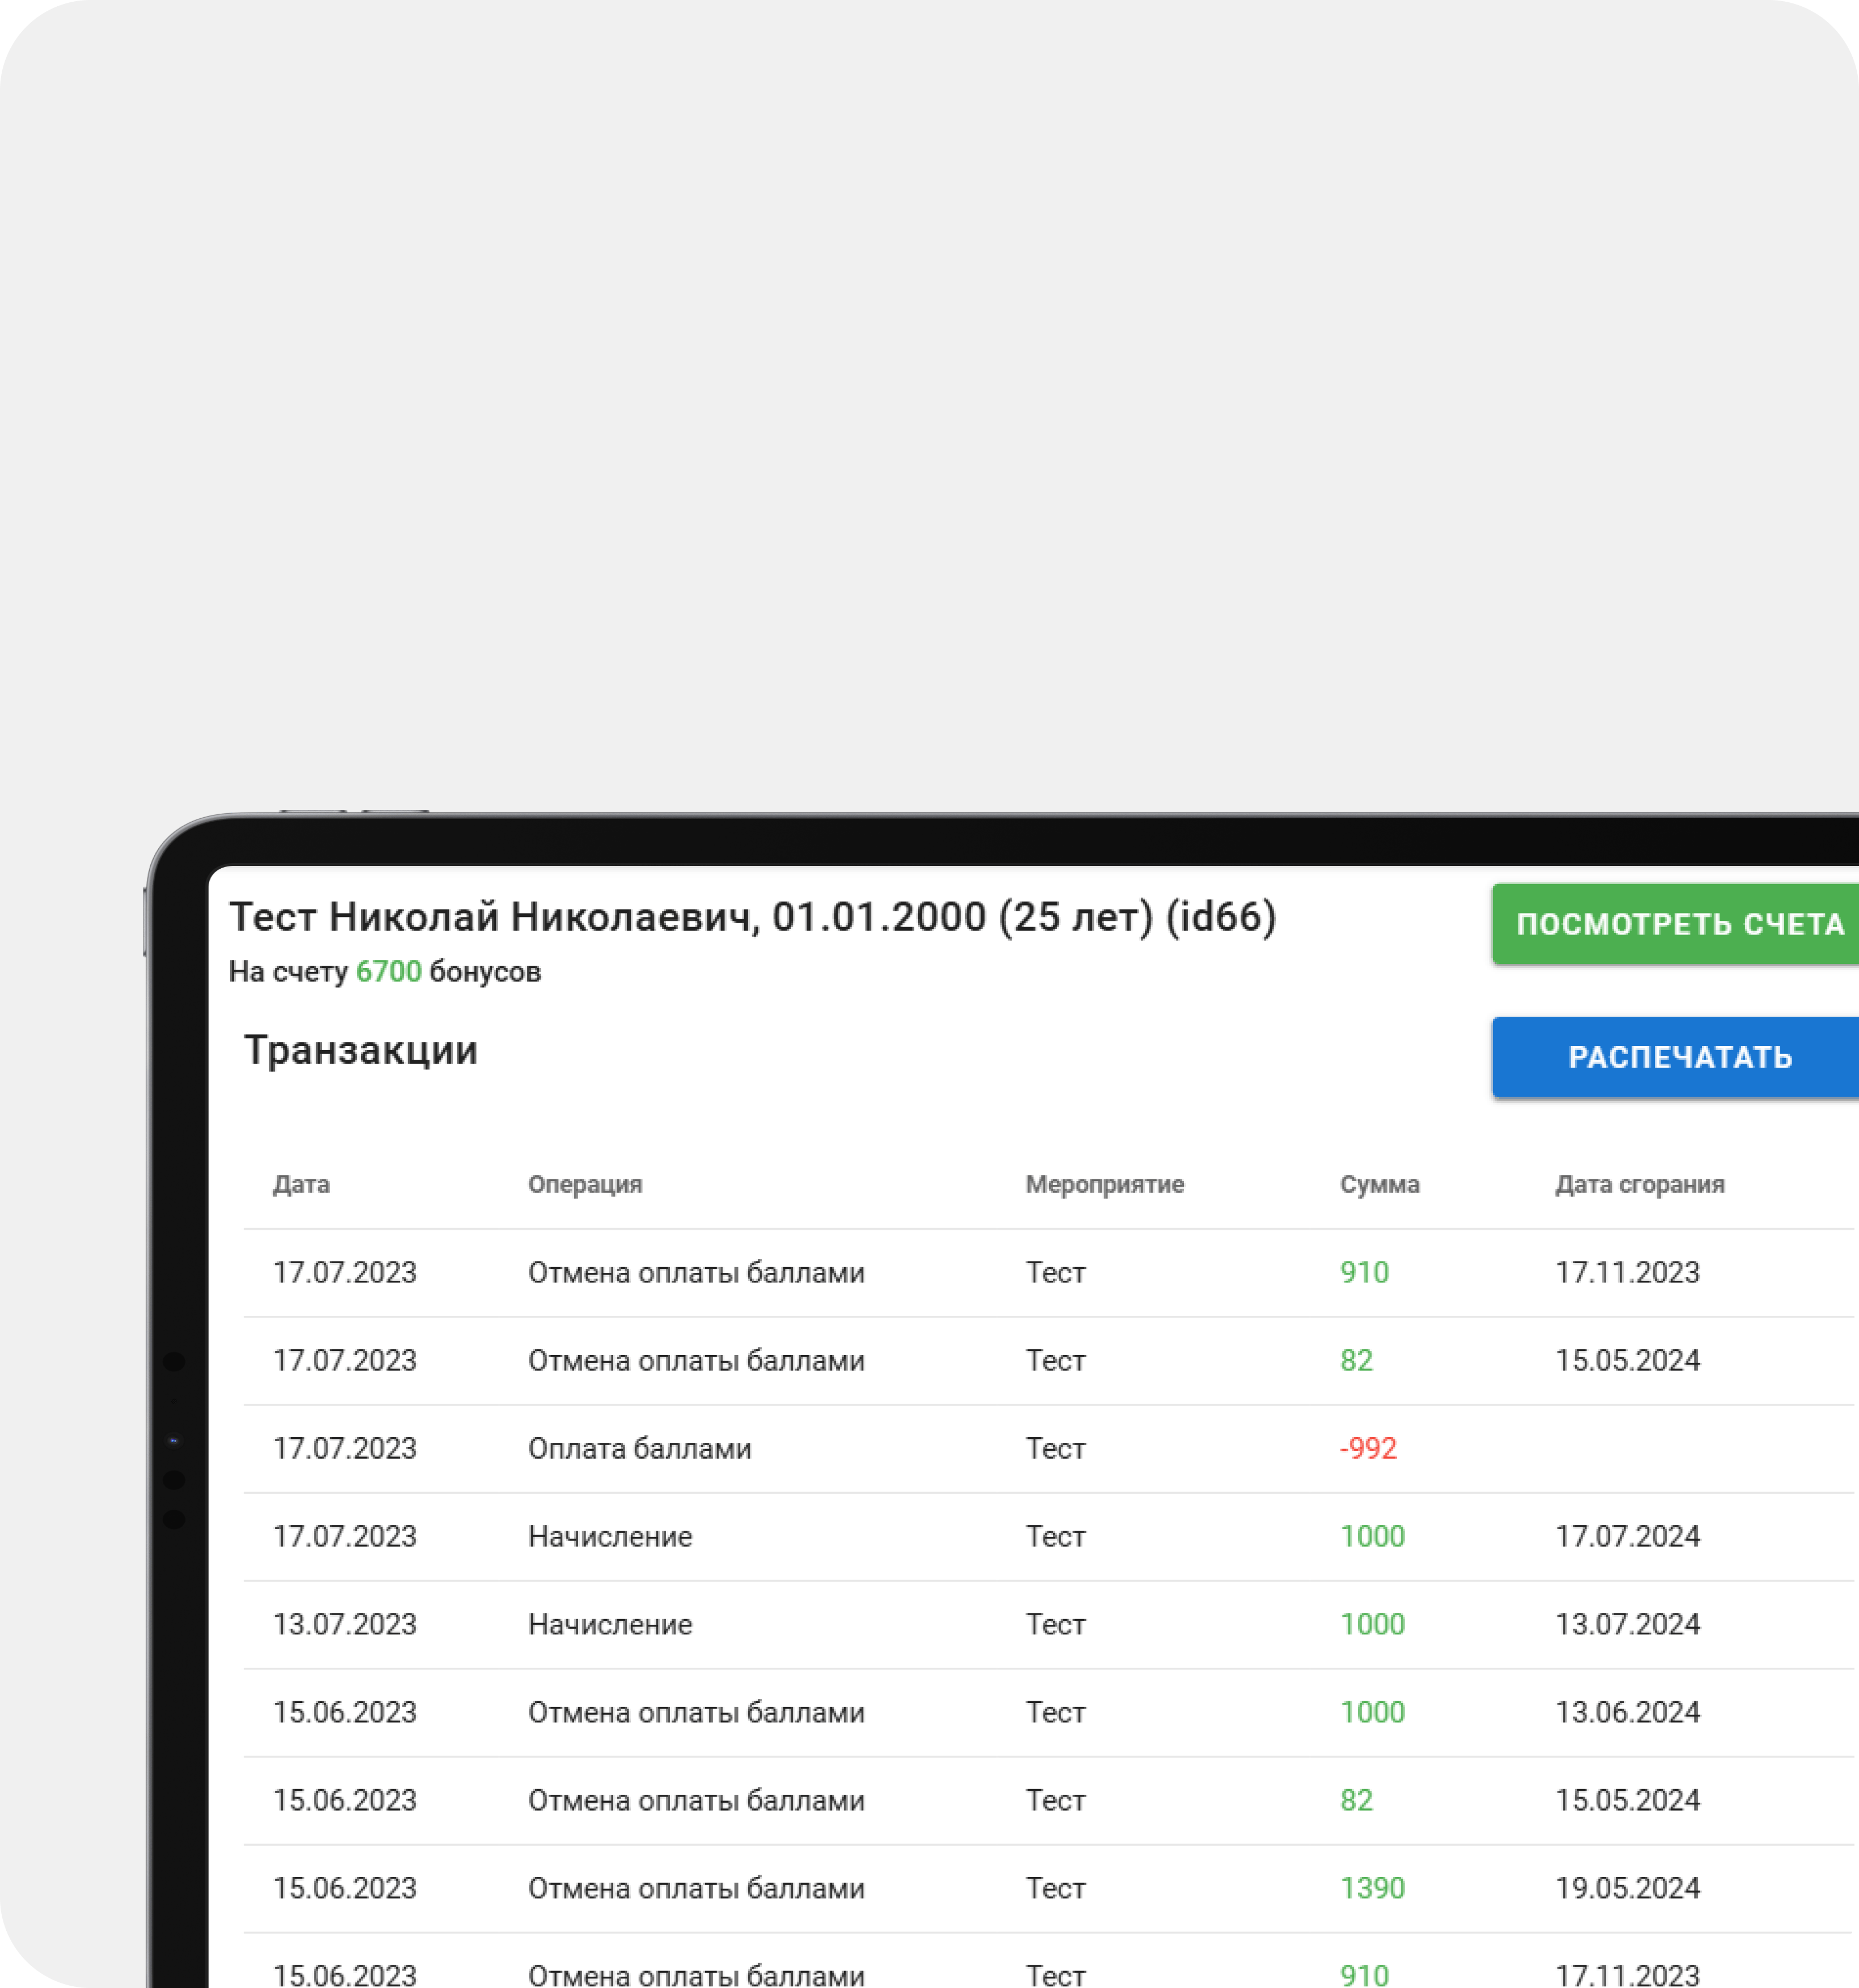
Task: Click the Мероприятие column header
Action: [1104, 1184]
